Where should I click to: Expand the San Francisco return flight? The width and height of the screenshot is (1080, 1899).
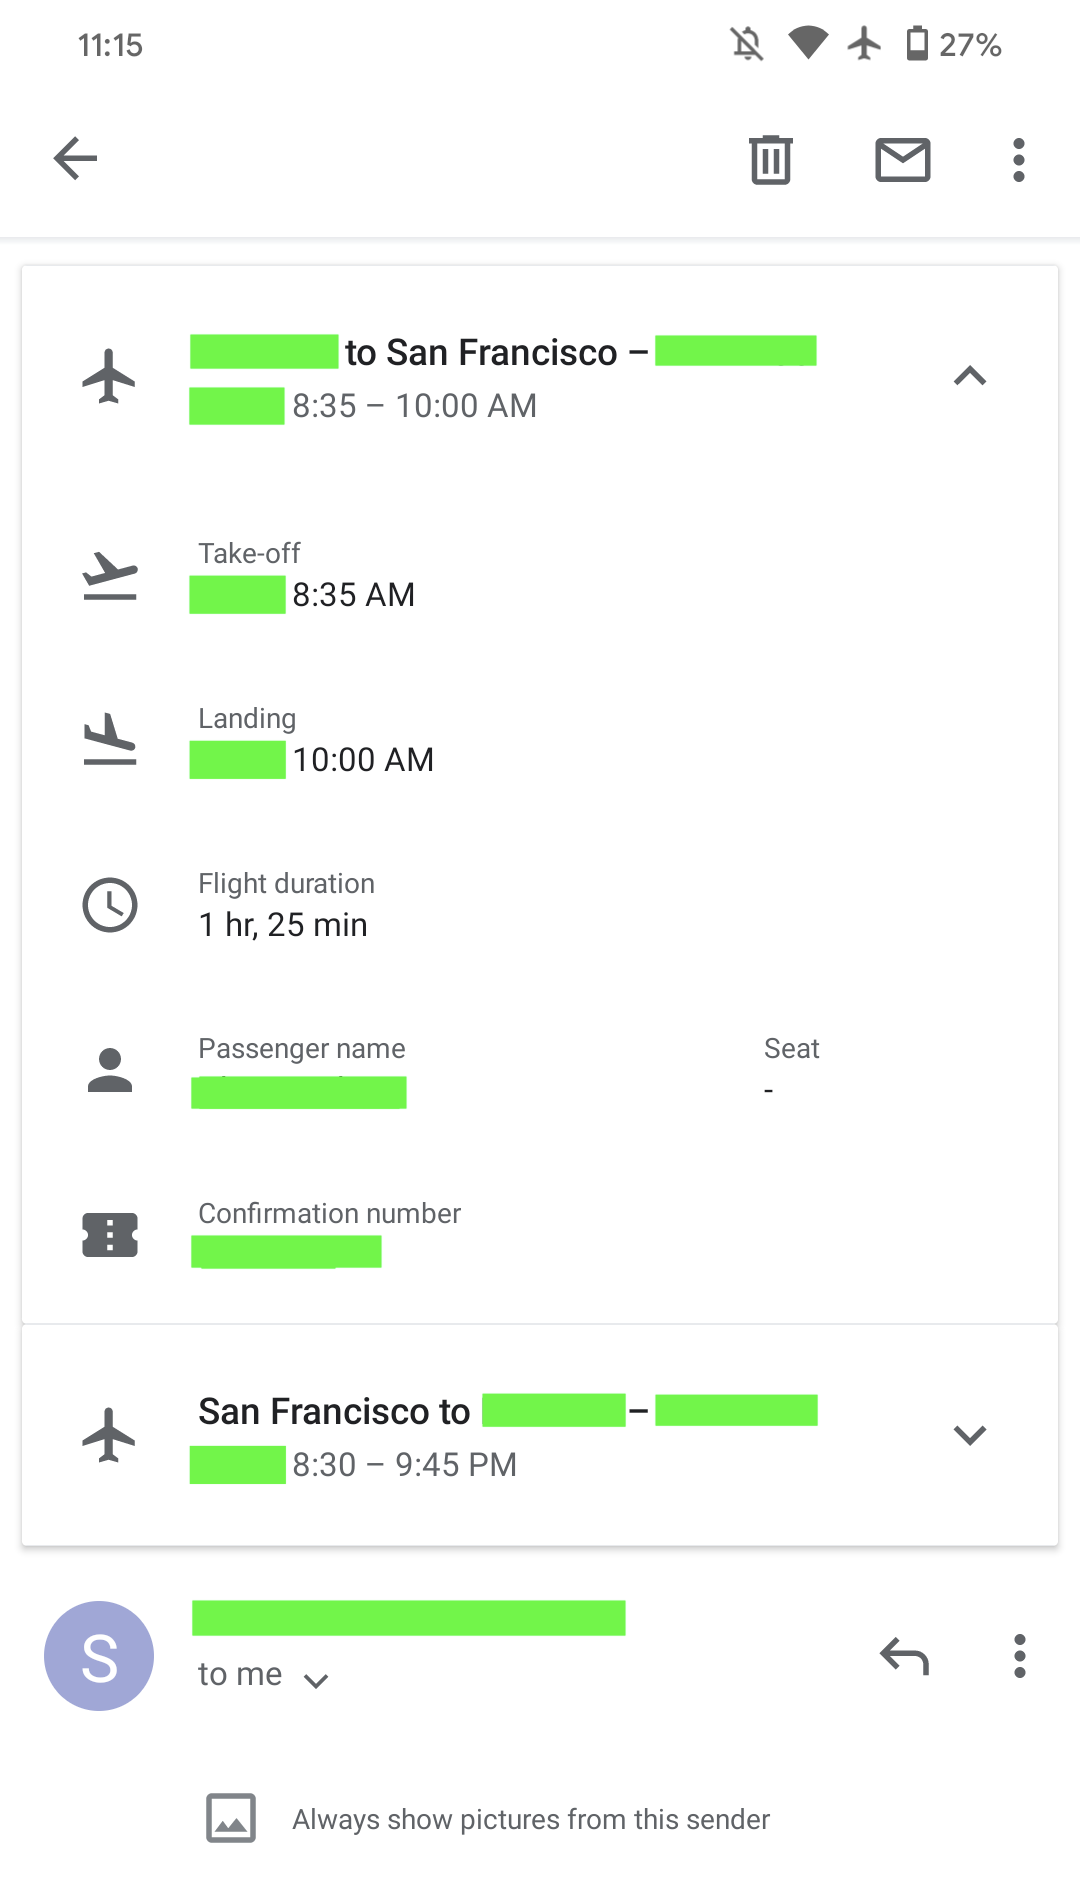pos(969,1435)
